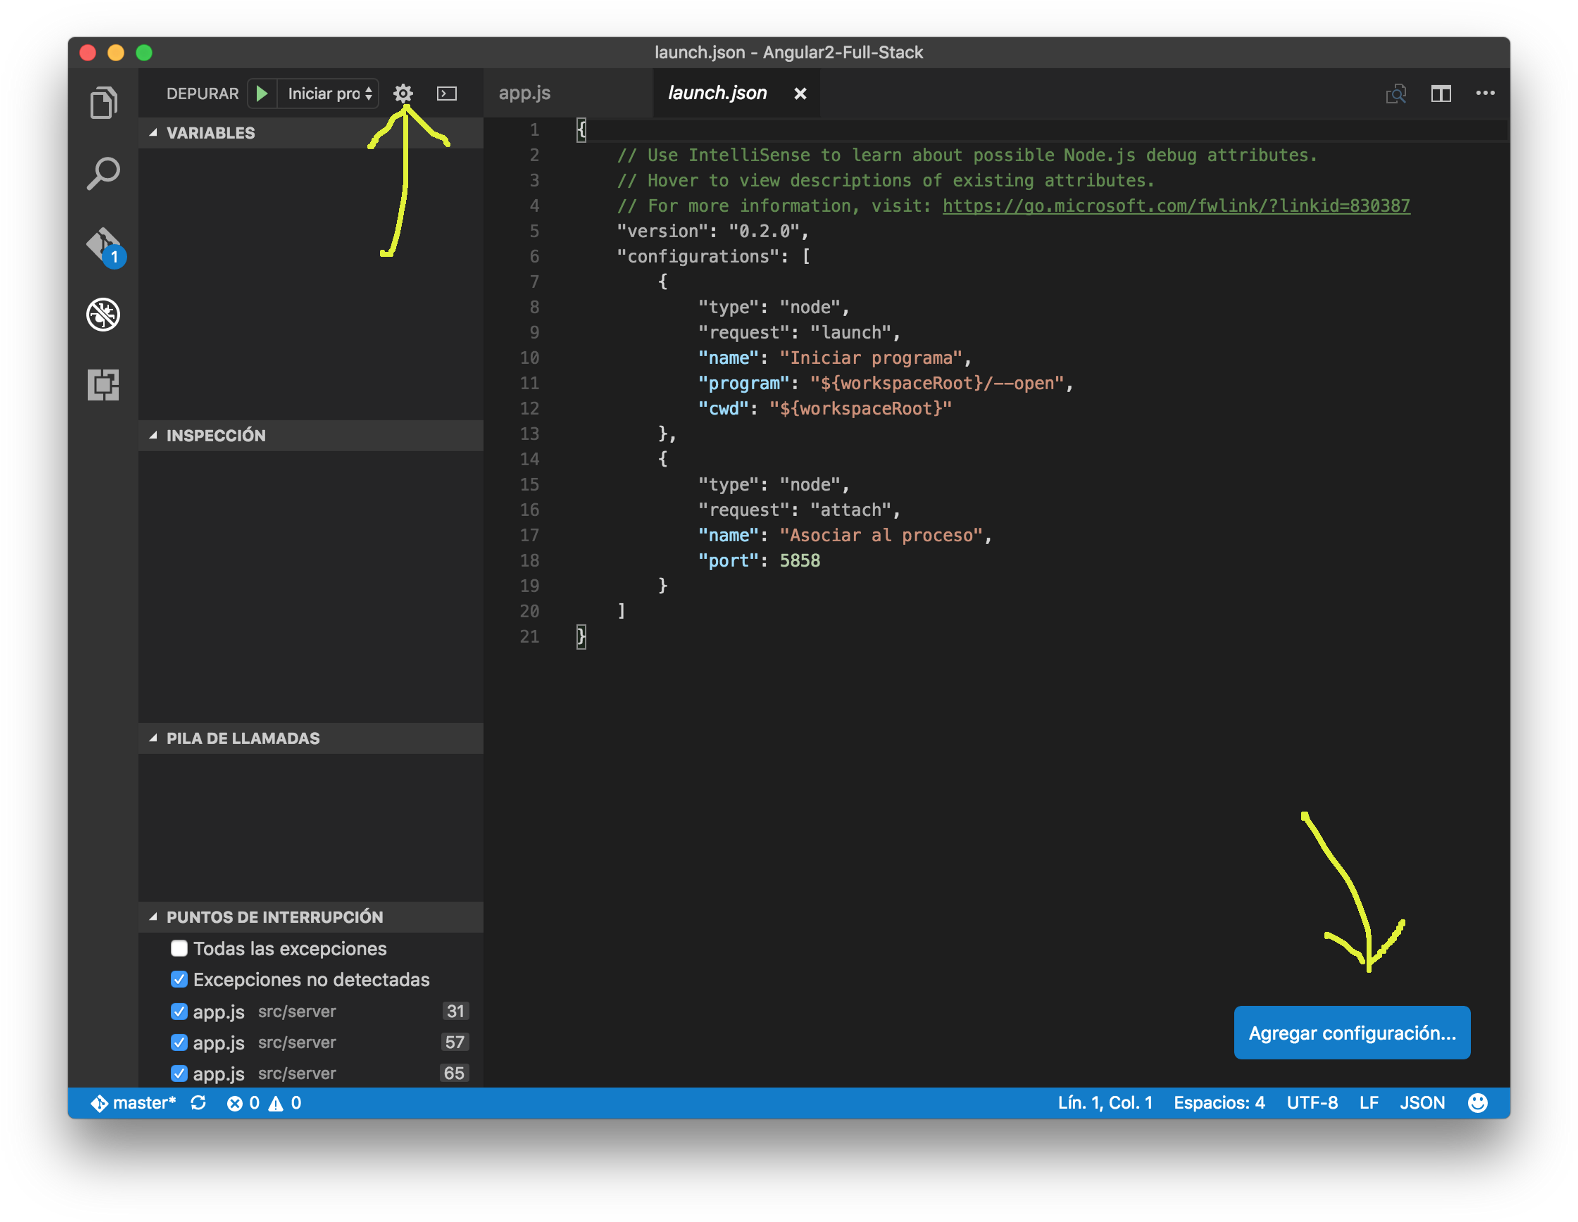Screen dimensions: 1578x1222
Task: Uncheck Excepciones no detectadas
Action: 179,979
